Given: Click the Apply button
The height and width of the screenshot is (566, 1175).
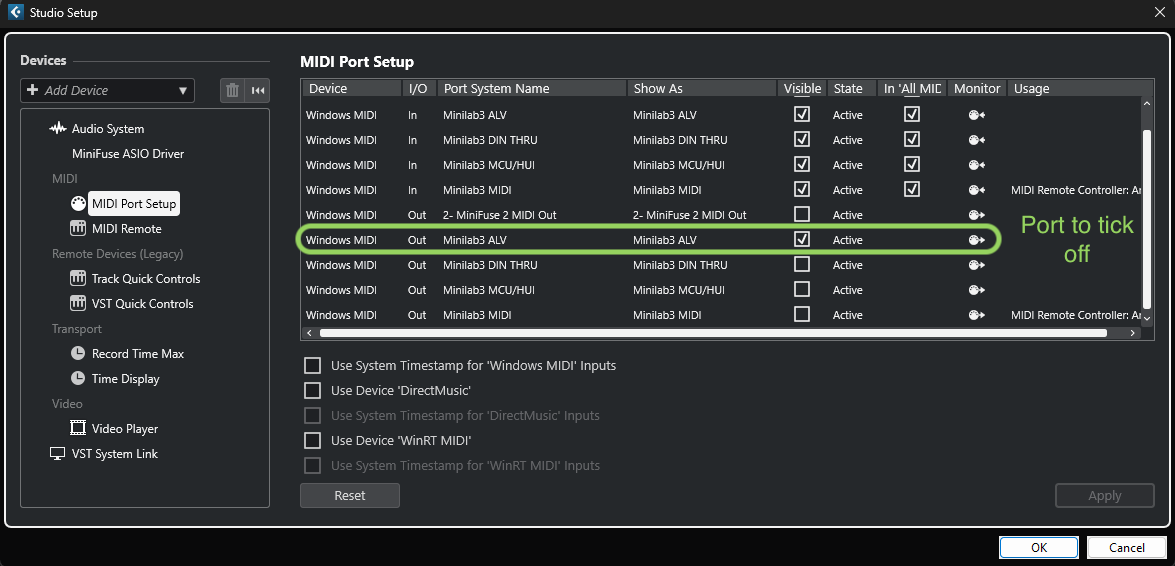Looking at the screenshot, I should pyautogui.click(x=1105, y=496).
